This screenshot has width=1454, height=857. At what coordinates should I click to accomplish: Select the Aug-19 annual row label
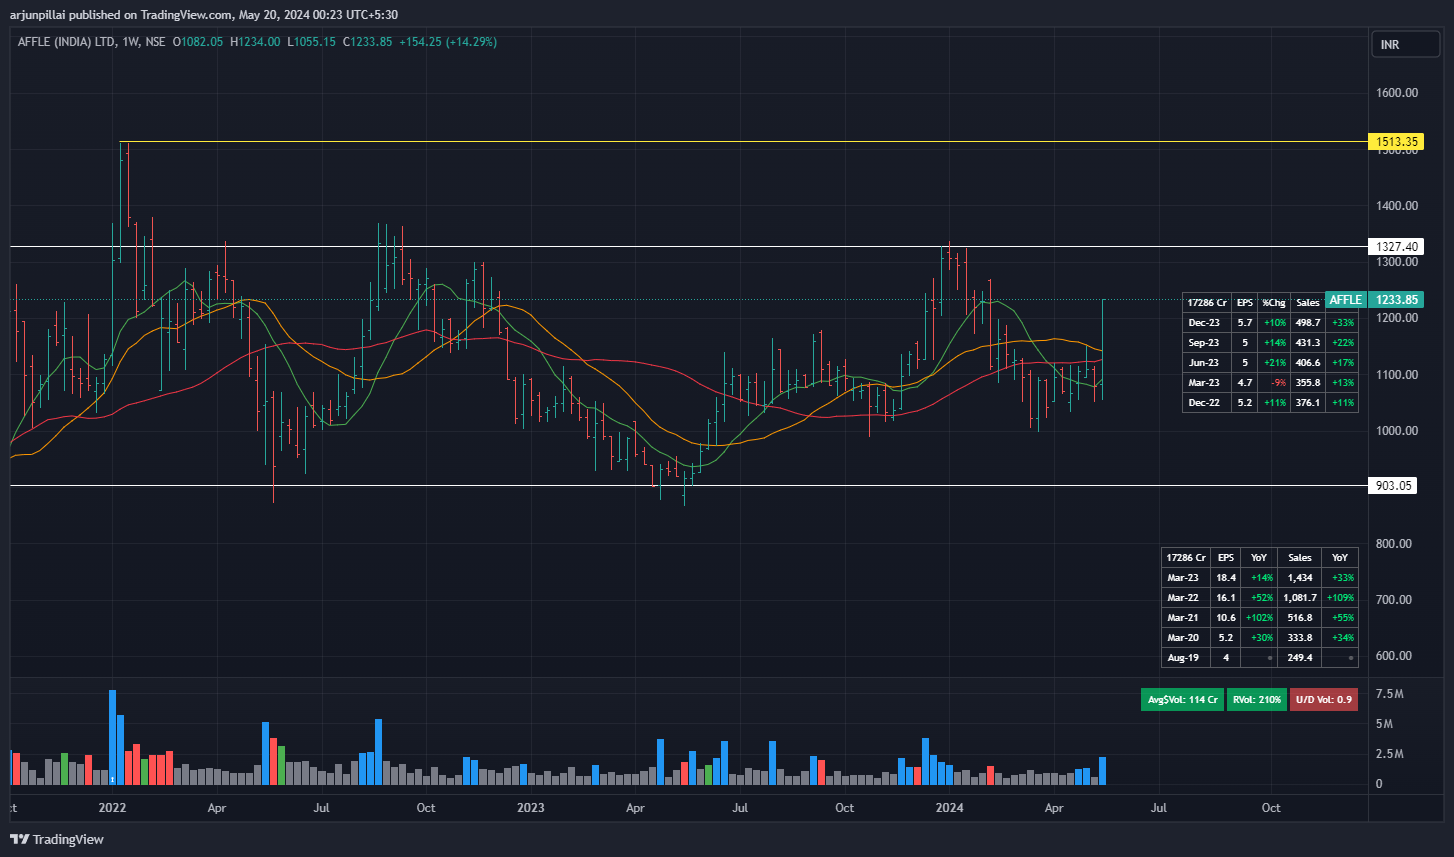(x=1184, y=657)
